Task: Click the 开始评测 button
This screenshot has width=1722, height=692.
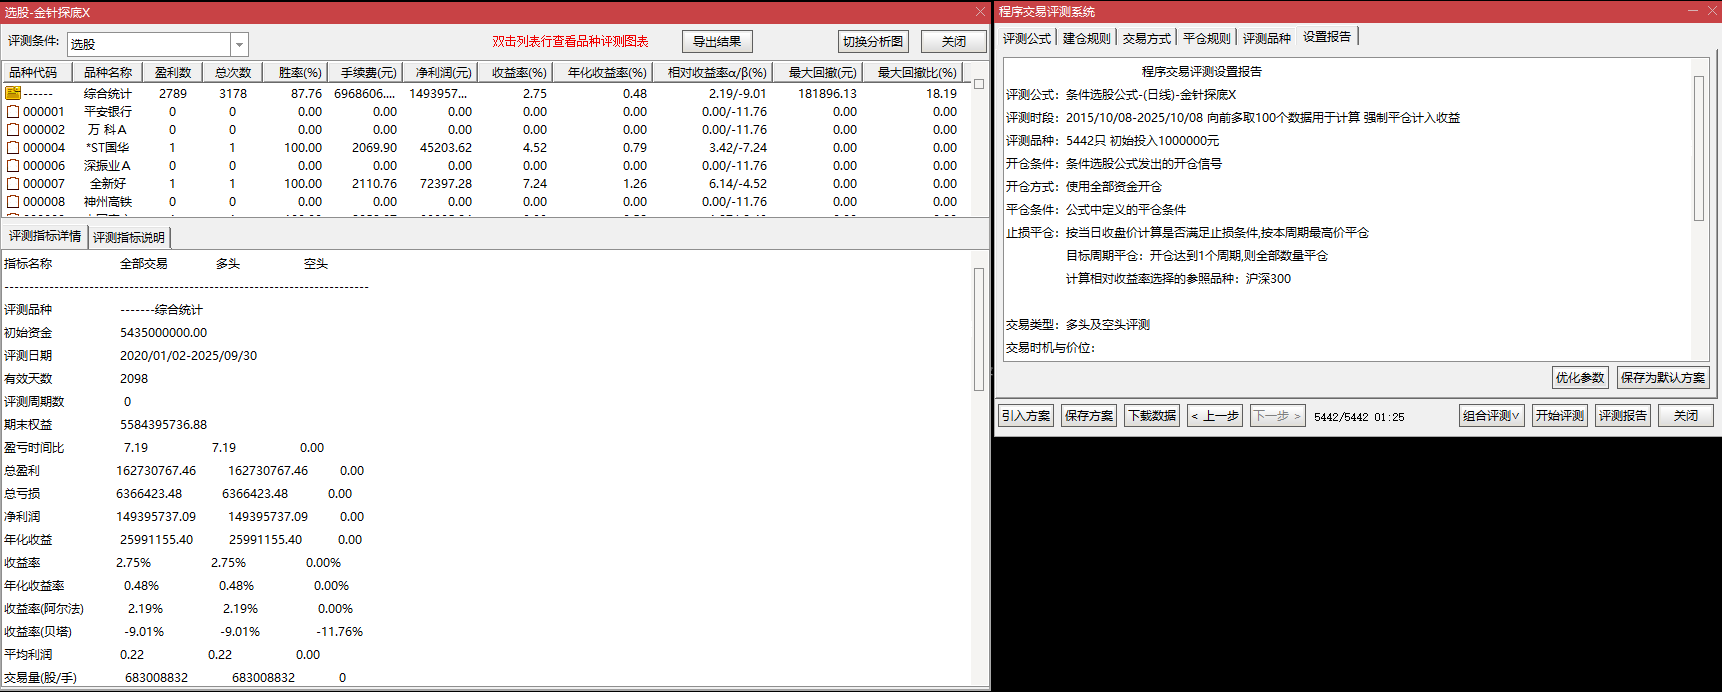Action: [x=1560, y=416]
